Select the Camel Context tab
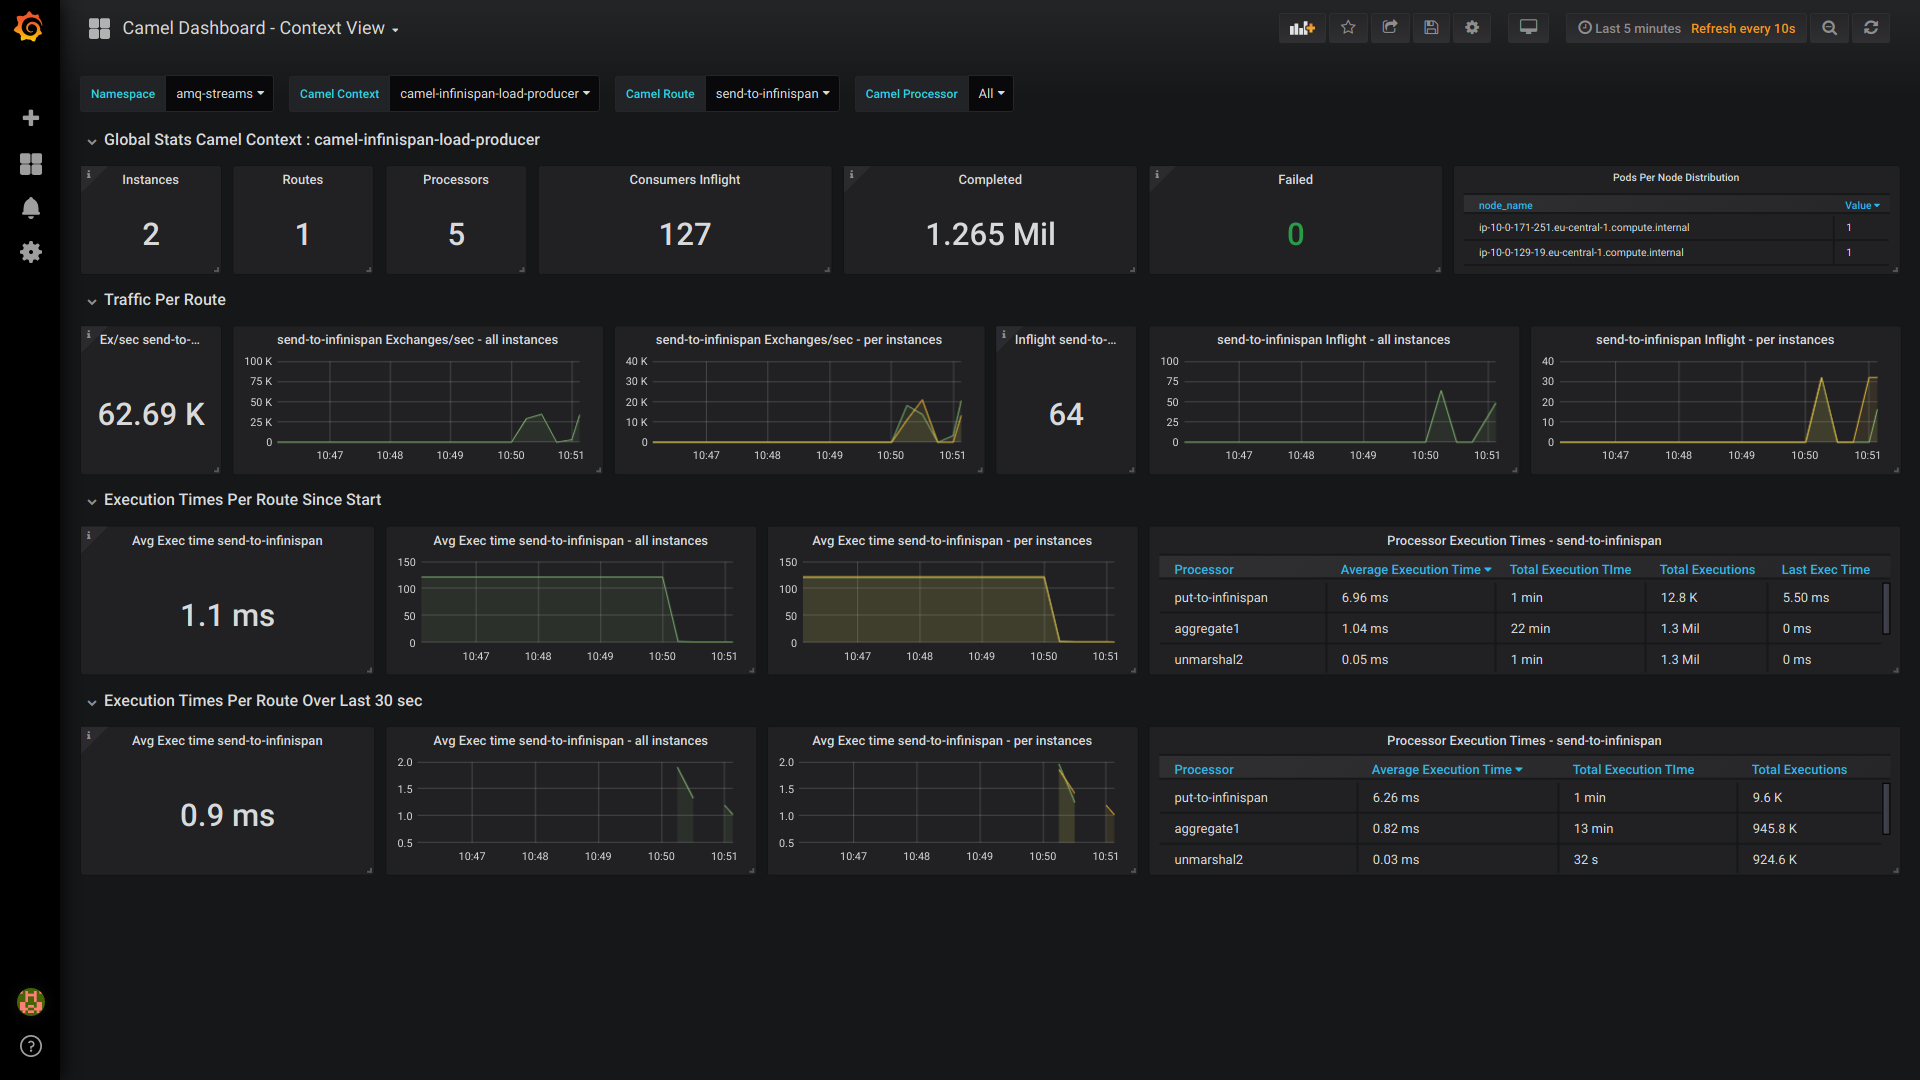The image size is (1920, 1080). 339,94
